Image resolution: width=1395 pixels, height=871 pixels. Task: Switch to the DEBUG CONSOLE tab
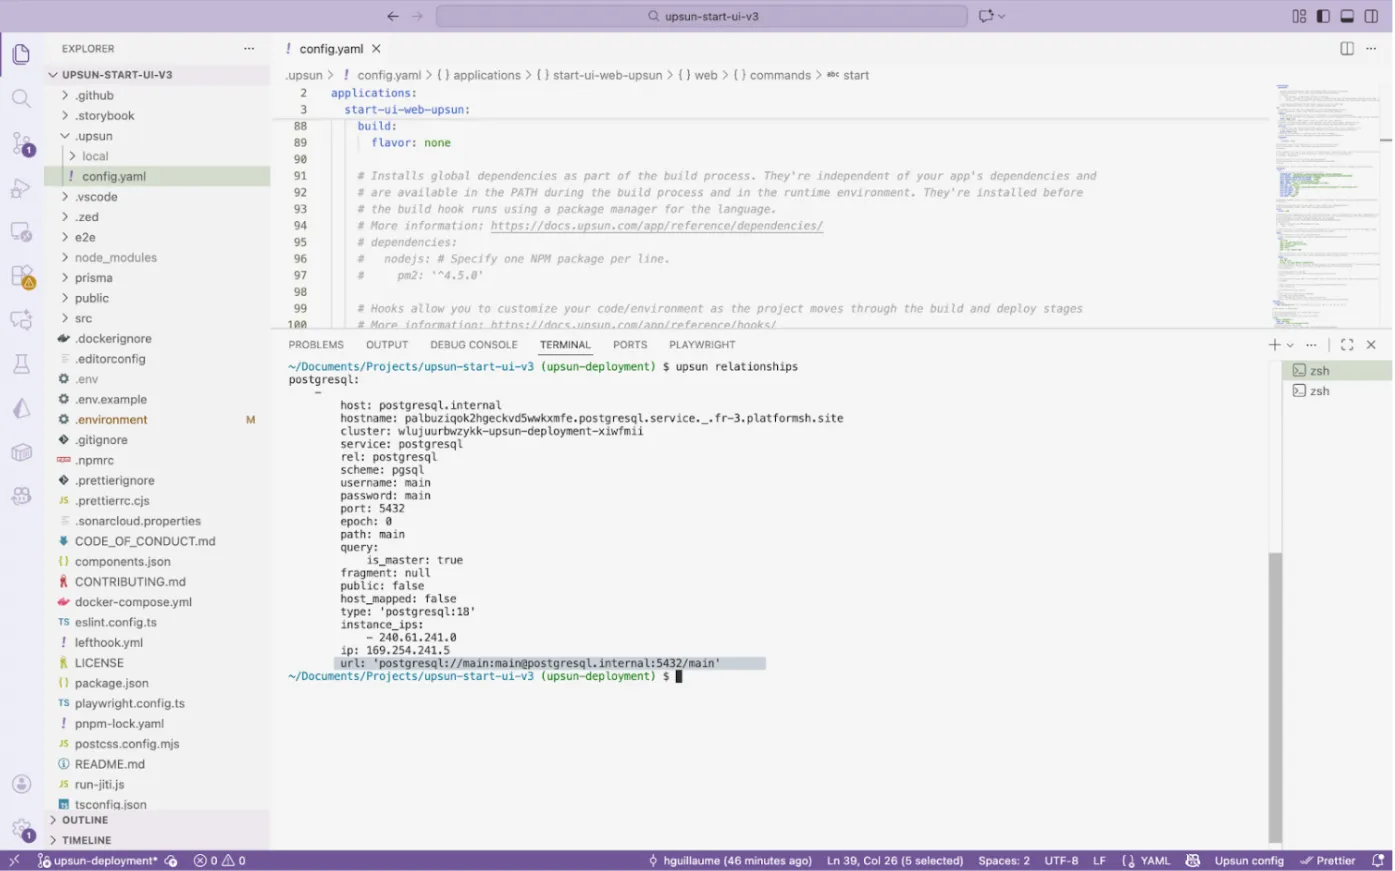tap(474, 345)
